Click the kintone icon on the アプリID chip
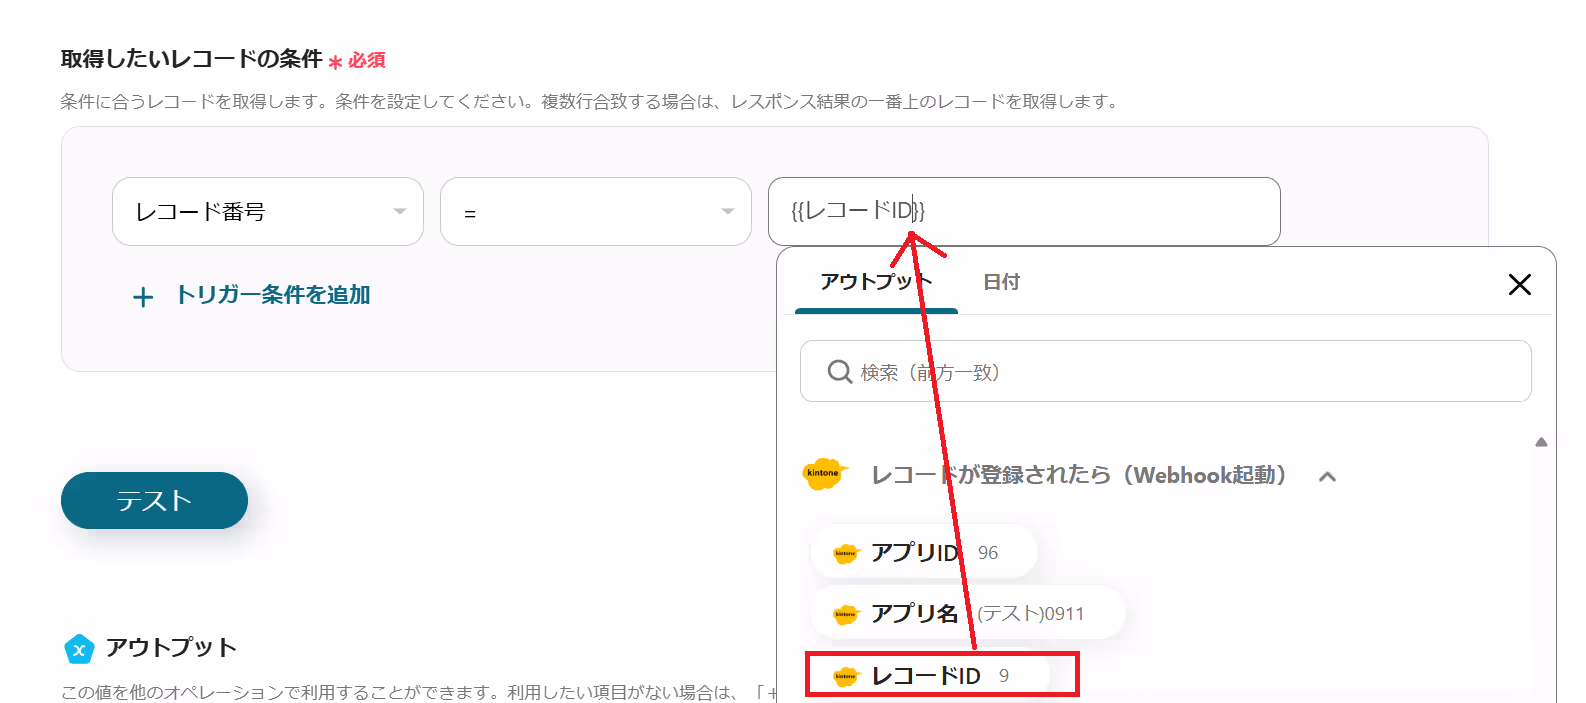 coord(846,553)
